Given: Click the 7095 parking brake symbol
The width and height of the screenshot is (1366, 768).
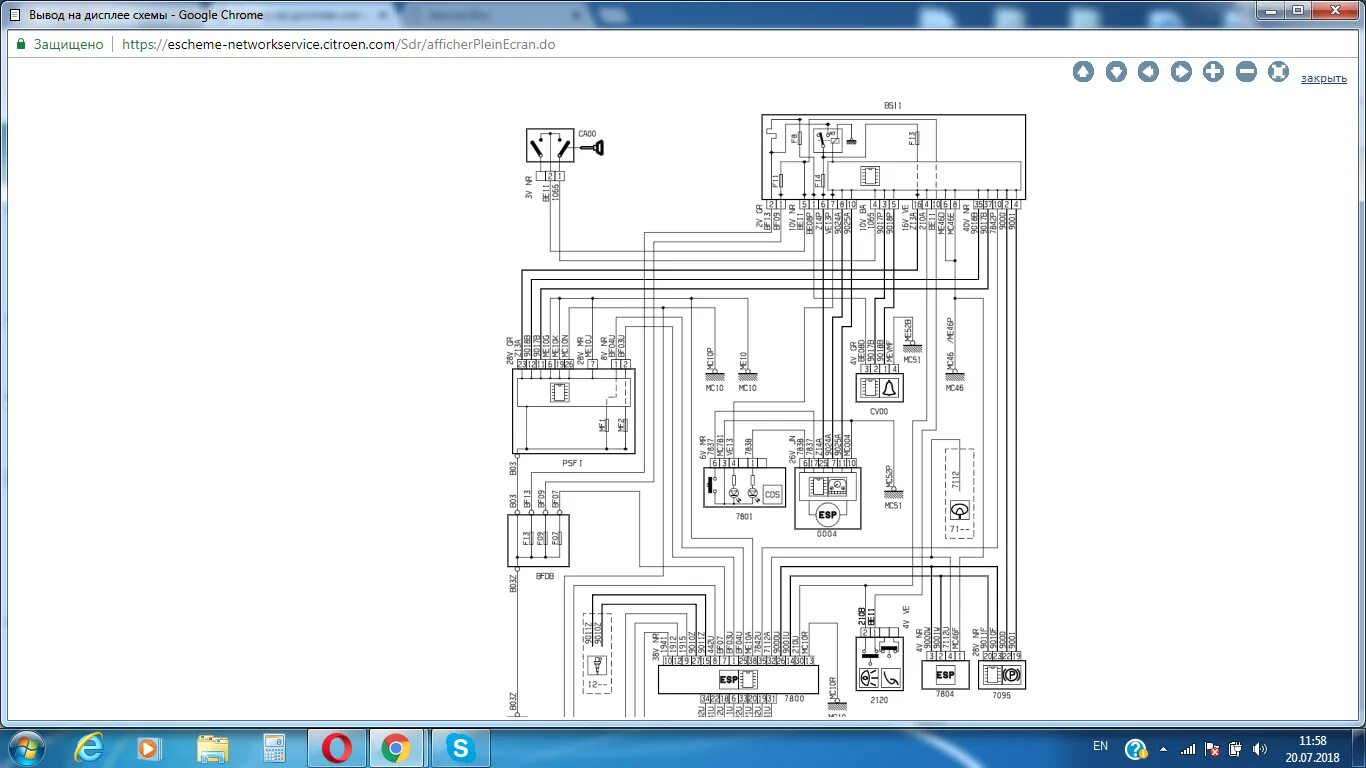Looking at the screenshot, I should [1002, 675].
